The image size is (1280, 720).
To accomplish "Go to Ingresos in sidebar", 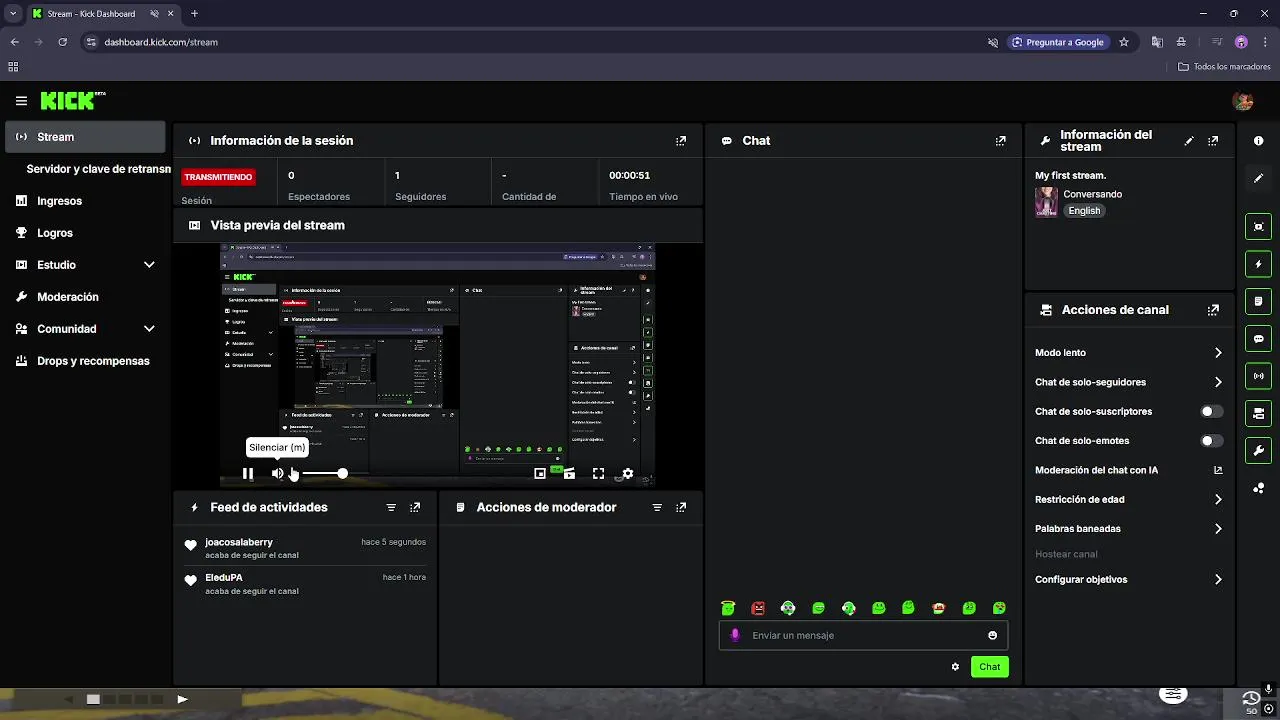I will tap(86, 201).
